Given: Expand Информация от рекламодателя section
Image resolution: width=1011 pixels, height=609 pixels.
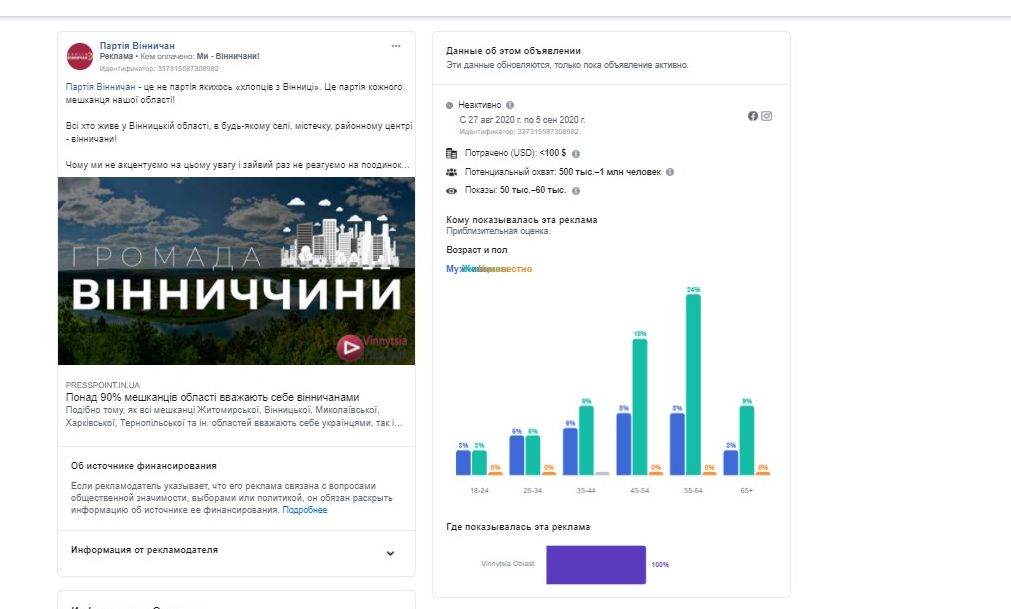Looking at the screenshot, I should pos(390,553).
